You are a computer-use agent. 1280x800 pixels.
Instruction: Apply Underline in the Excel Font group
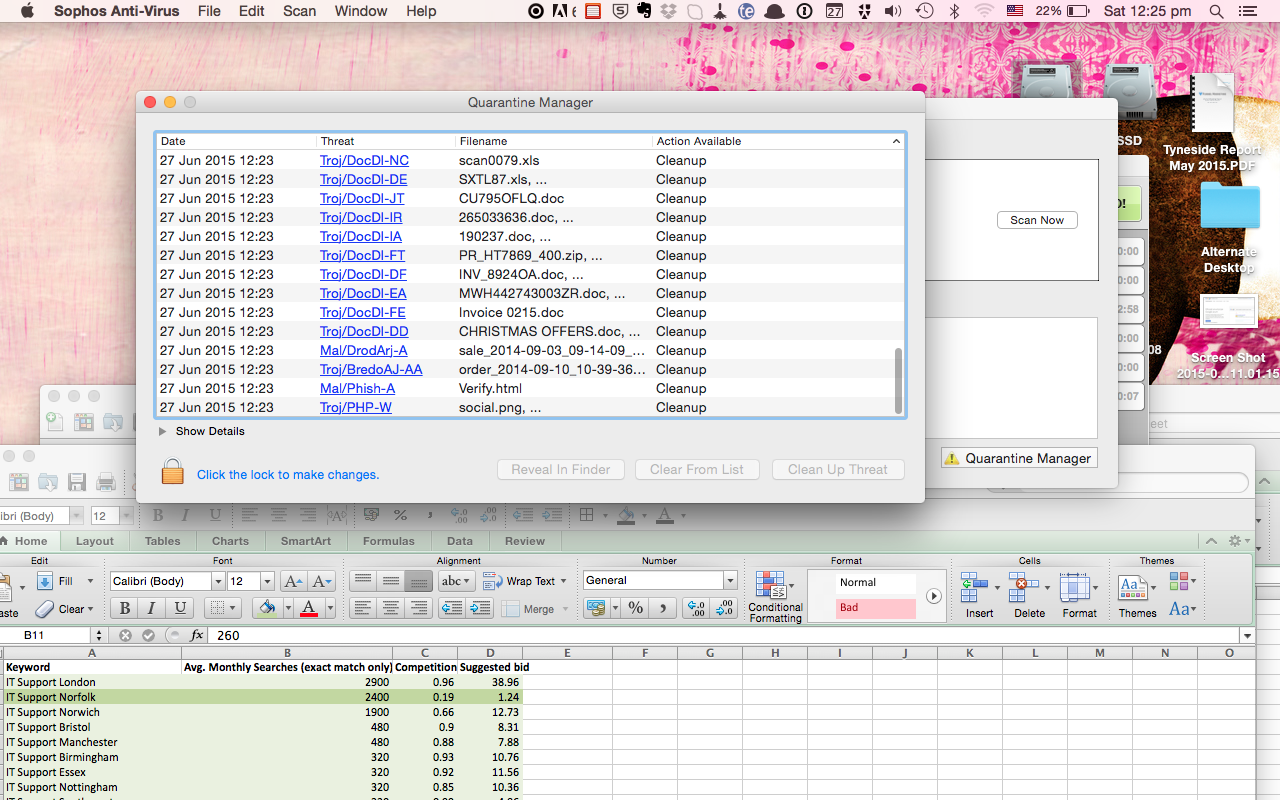(x=180, y=608)
